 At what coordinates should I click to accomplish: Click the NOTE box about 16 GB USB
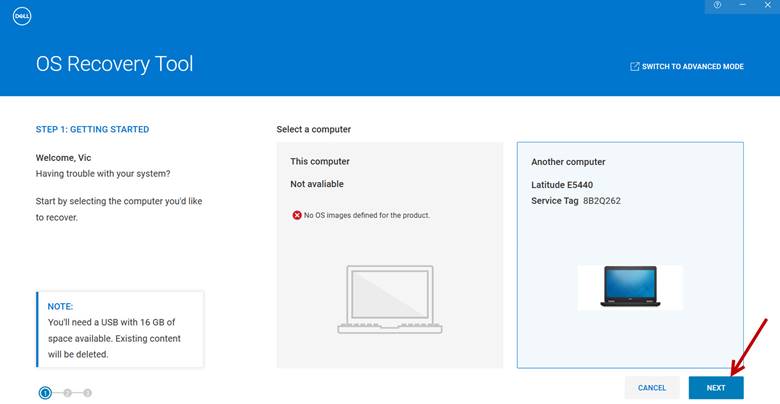[x=120, y=330]
